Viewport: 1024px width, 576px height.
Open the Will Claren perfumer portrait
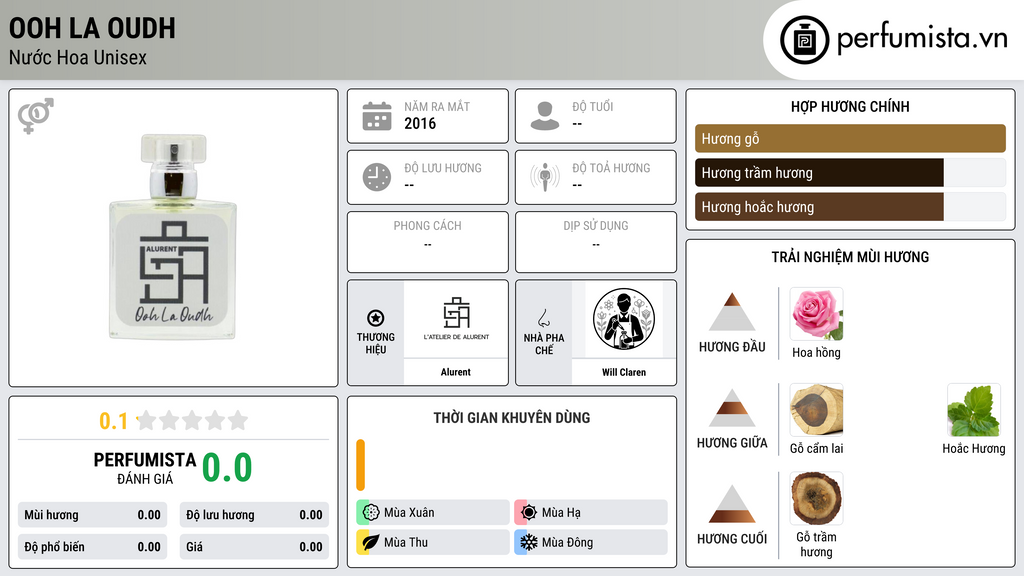tap(624, 319)
